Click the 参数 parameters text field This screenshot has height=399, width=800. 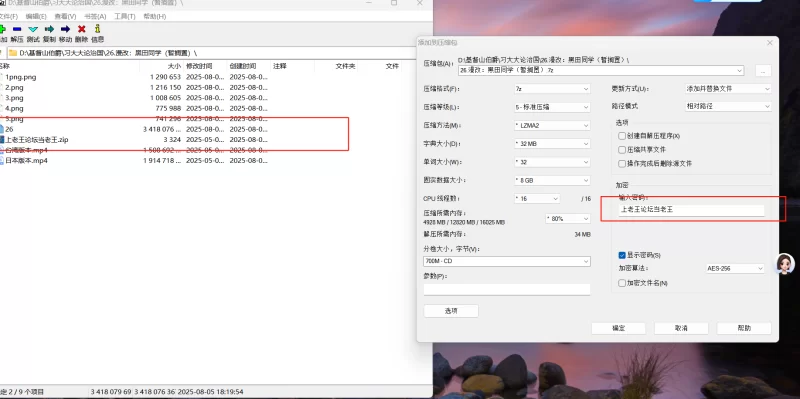[507, 289]
